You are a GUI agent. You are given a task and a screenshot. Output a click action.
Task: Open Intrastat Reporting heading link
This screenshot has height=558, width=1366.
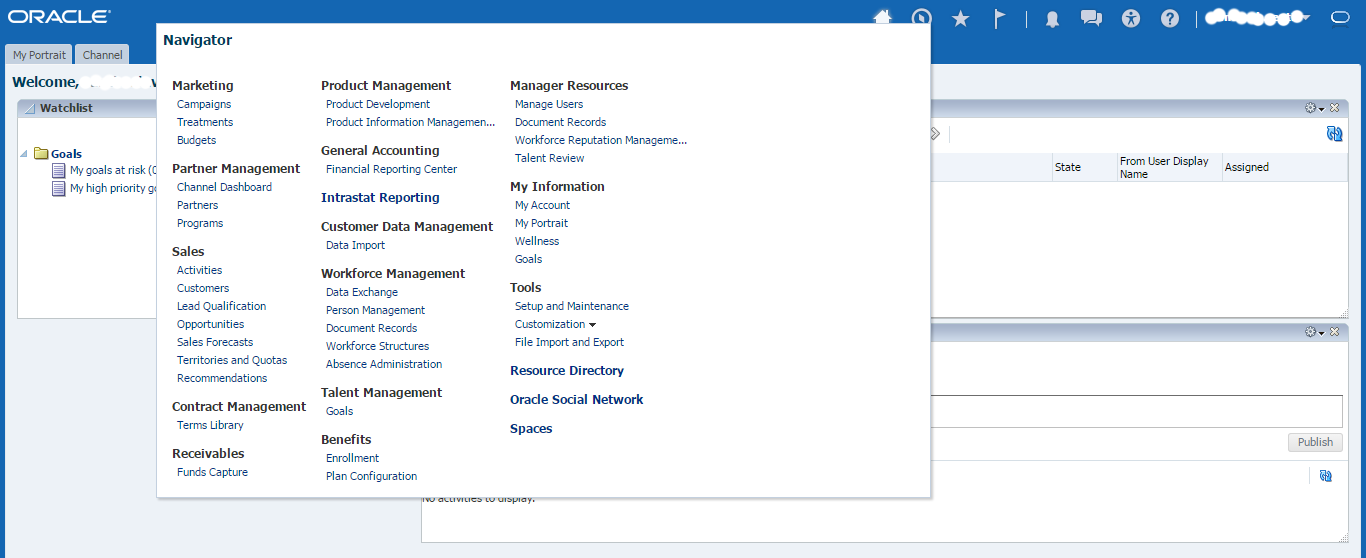380,197
